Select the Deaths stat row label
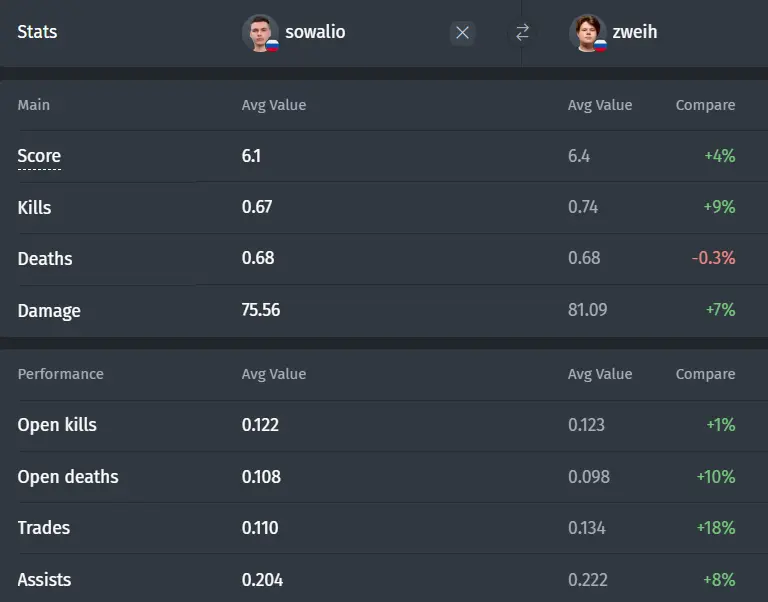 coord(45,259)
